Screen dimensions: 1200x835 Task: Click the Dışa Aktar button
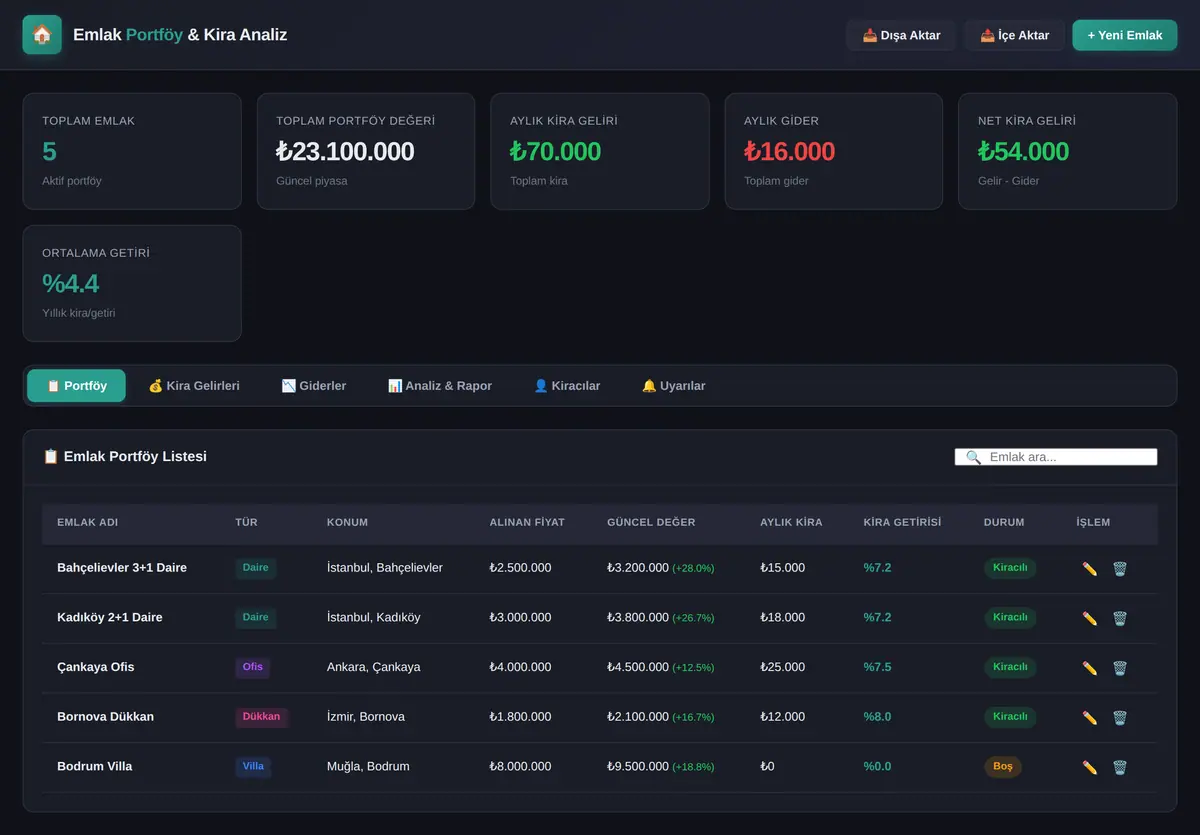[901, 35]
